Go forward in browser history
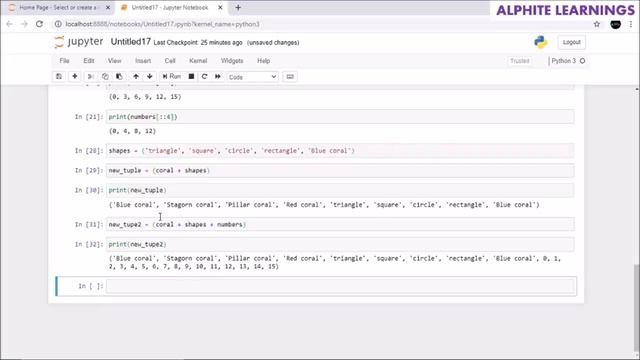Screen dimensions: 640x360 pos(24,24)
